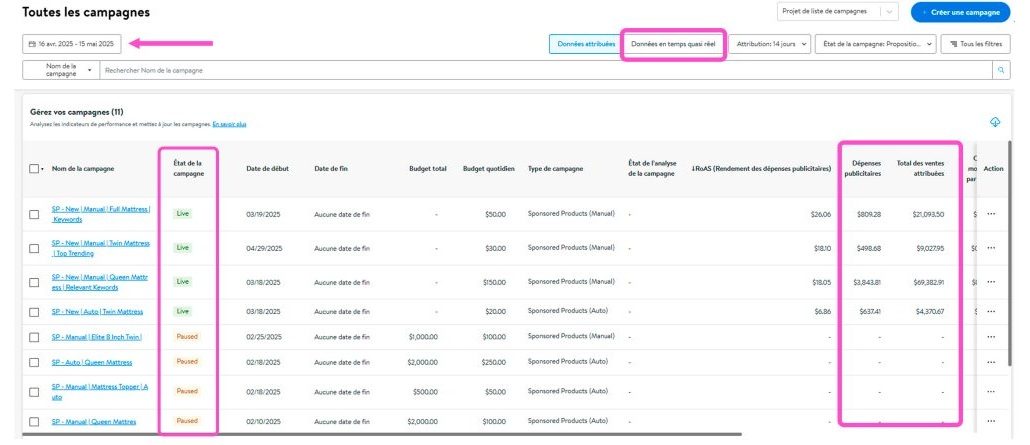Click the $69,382.91 sales value
Viewport: 1030px width, 445px height.
click(928, 283)
